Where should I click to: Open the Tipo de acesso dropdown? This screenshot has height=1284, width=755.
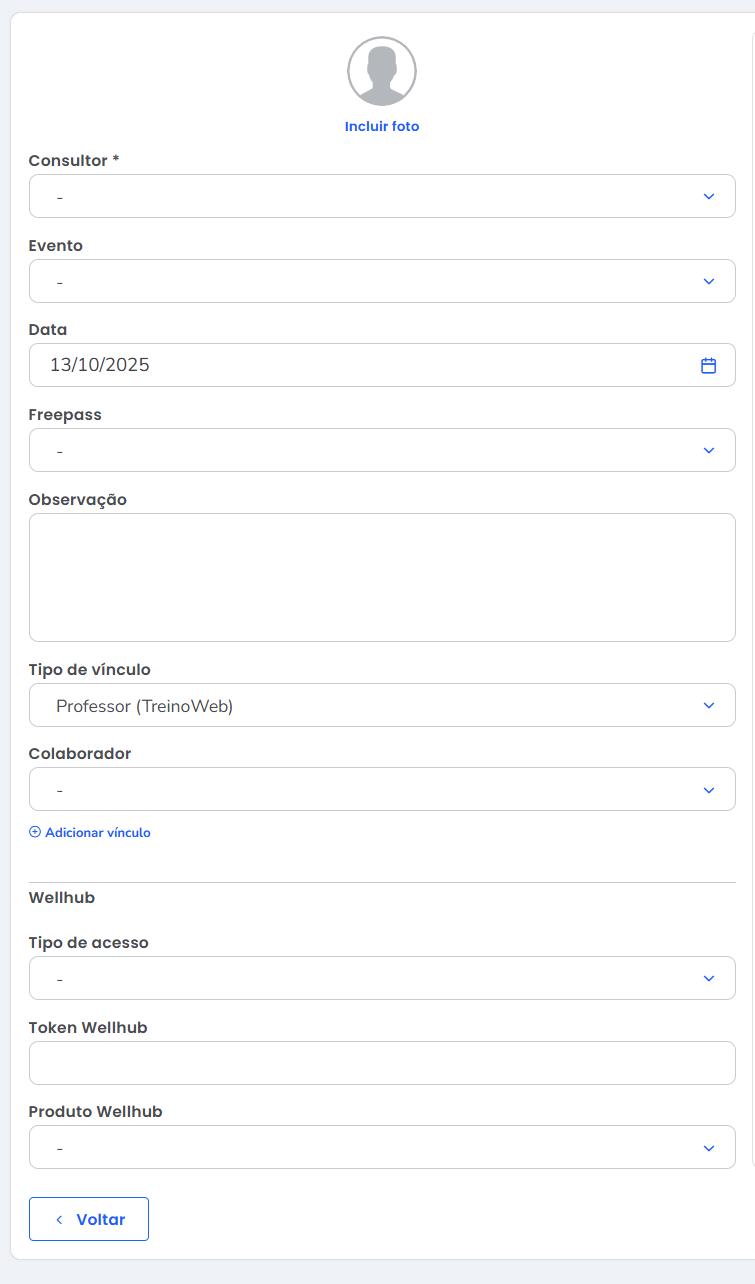(x=370, y=978)
